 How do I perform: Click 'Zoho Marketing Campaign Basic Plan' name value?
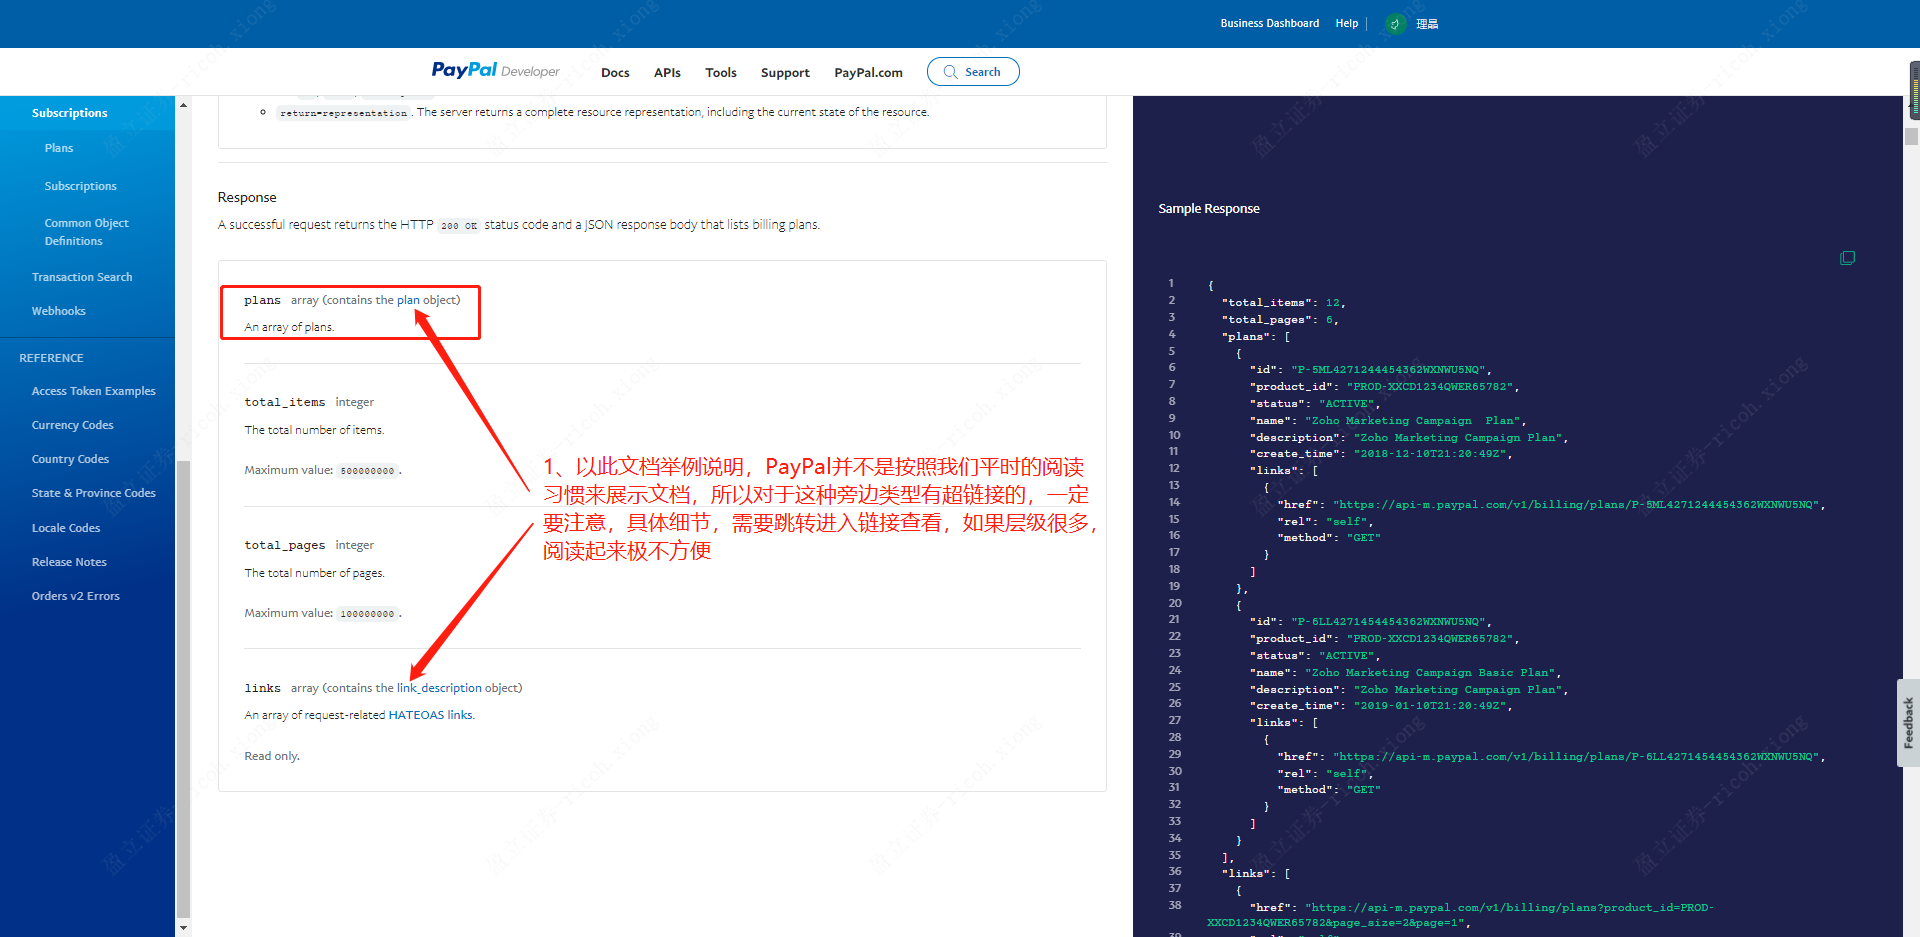1430,673
